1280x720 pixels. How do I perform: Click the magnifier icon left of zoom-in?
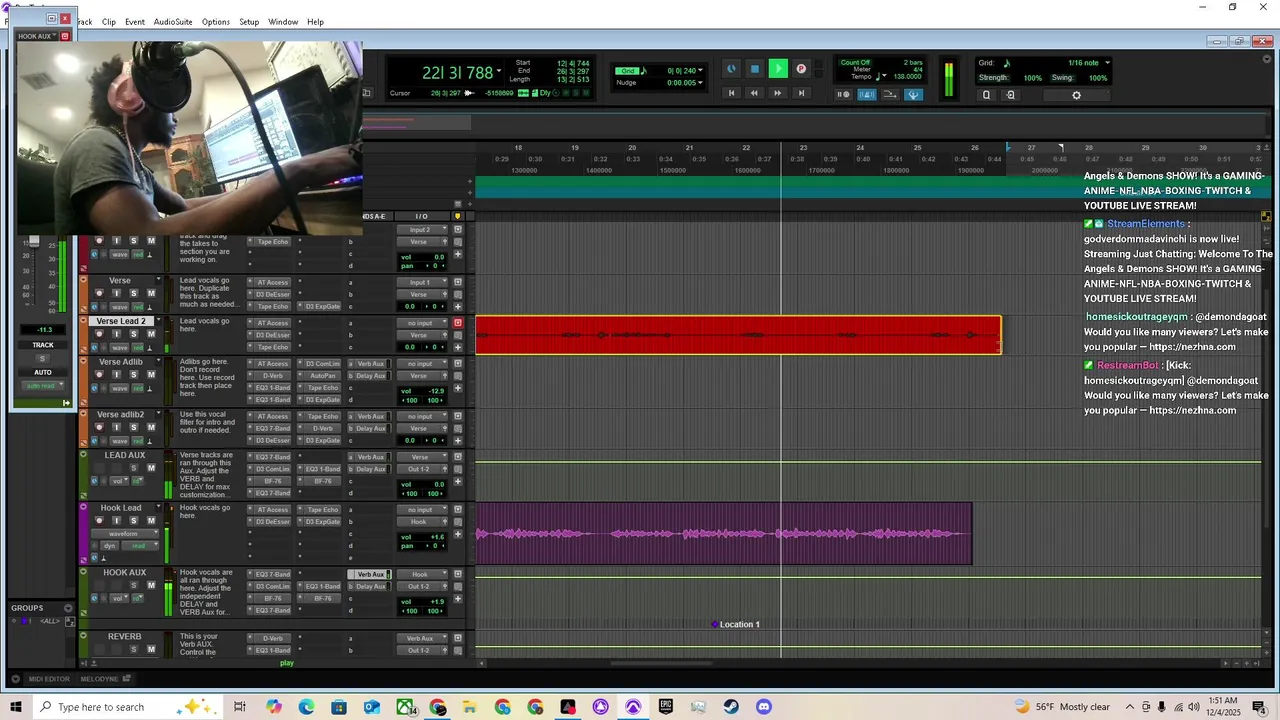pos(986,95)
